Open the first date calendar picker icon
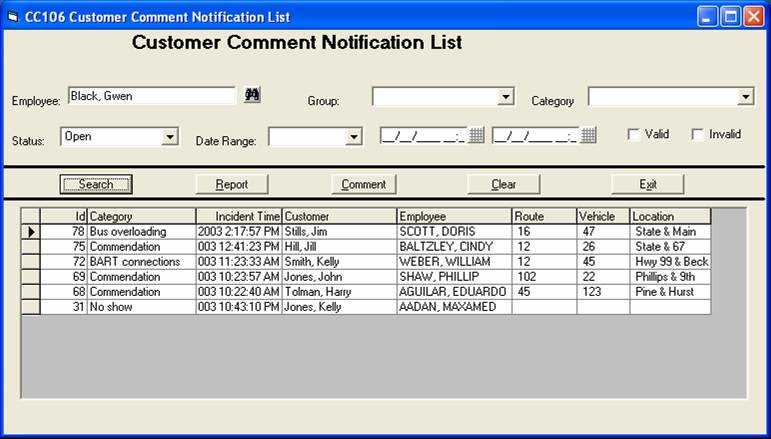Screen dimensions: 771x439 (477, 135)
